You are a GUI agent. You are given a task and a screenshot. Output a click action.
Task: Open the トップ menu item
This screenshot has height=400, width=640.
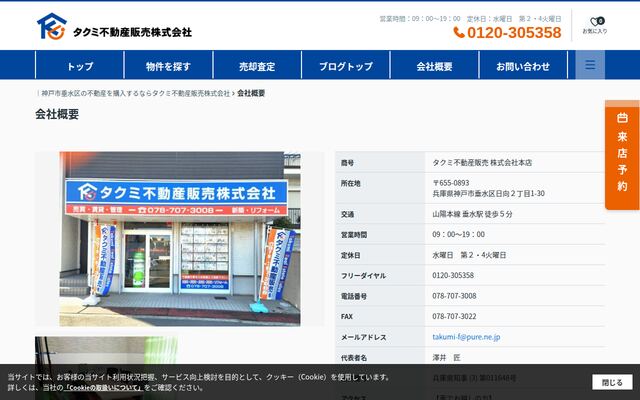(80, 66)
